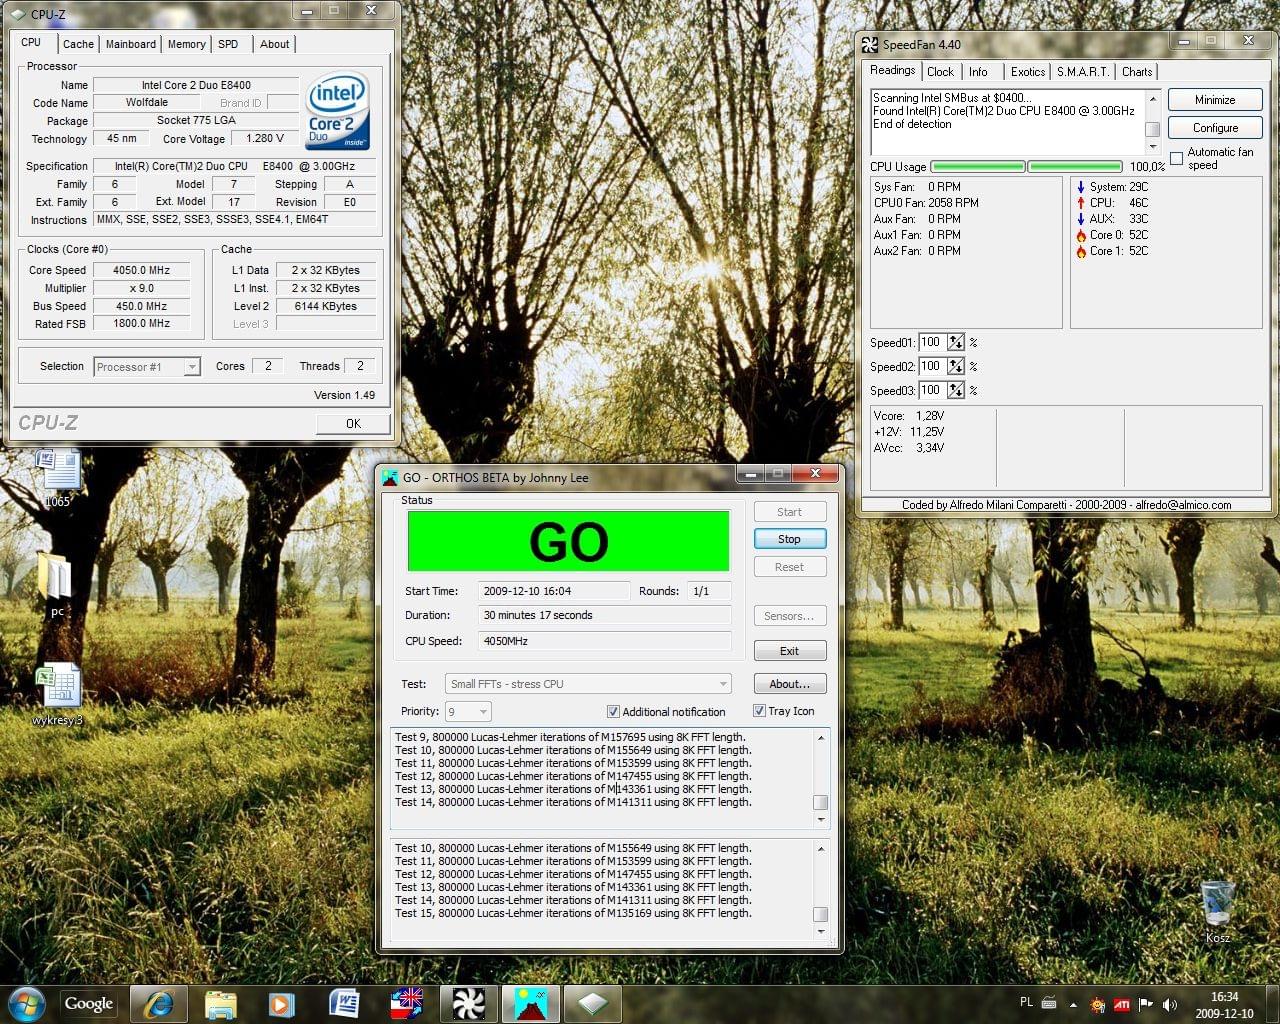
Task: Open the S.M.A.R.T. tab in SpeedFan
Action: coord(1083,72)
